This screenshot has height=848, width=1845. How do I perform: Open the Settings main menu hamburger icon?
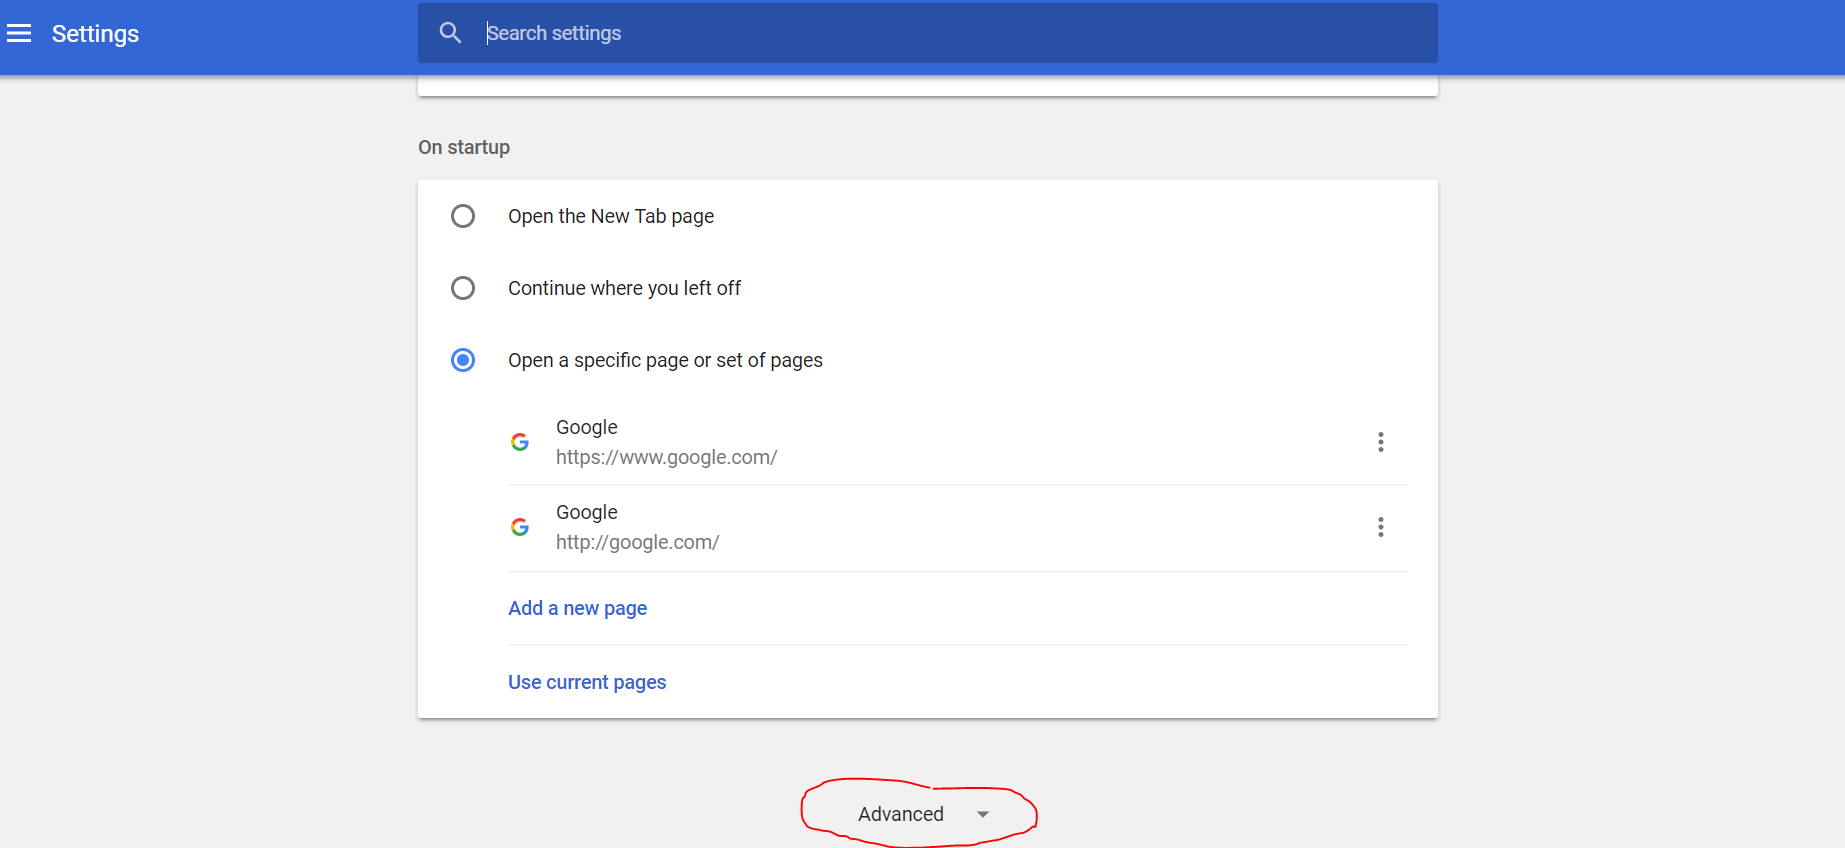coord(19,34)
